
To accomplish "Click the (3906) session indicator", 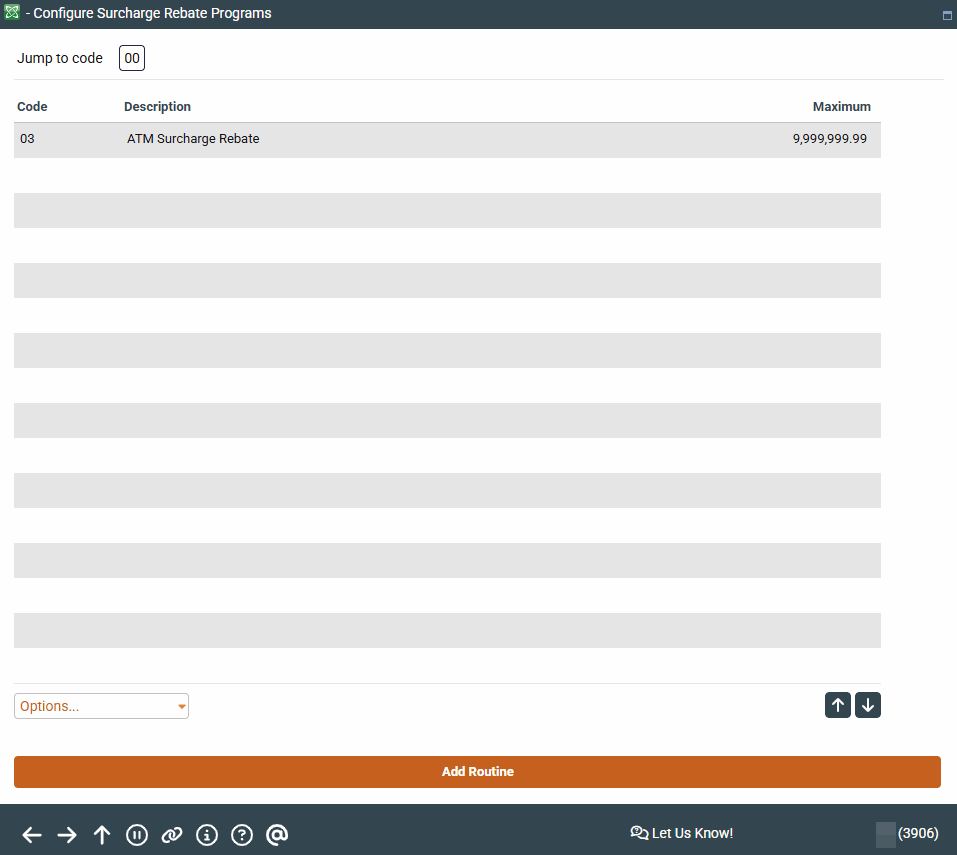I will [917, 833].
